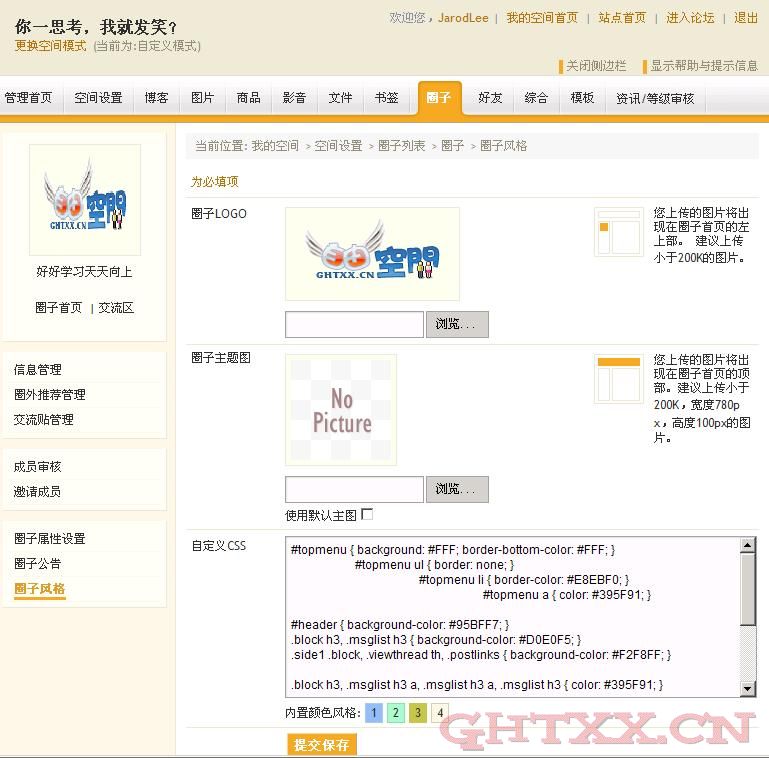Click the logo position layout icon
Screen dimensions: 769x758
(x=618, y=232)
